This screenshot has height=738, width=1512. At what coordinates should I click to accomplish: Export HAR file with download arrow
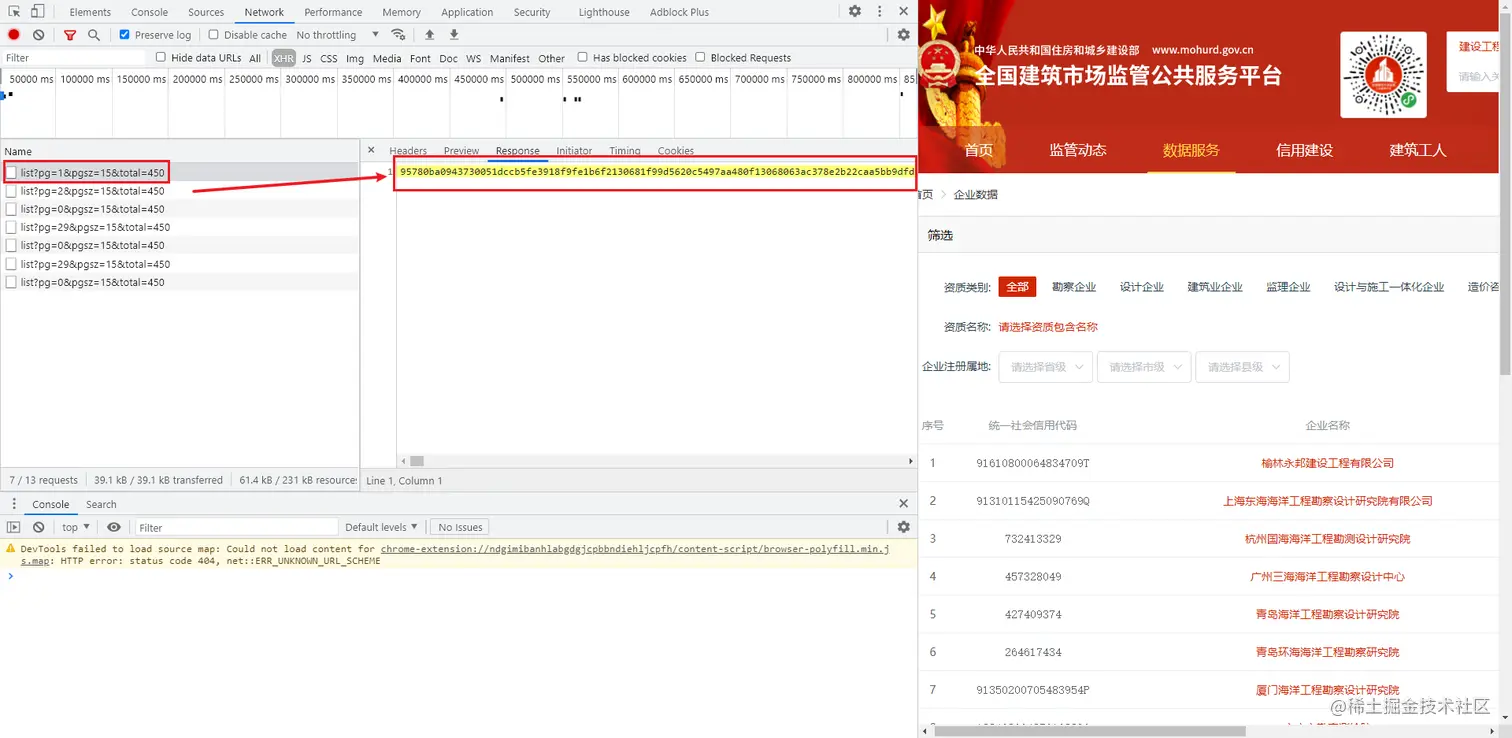pos(454,34)
